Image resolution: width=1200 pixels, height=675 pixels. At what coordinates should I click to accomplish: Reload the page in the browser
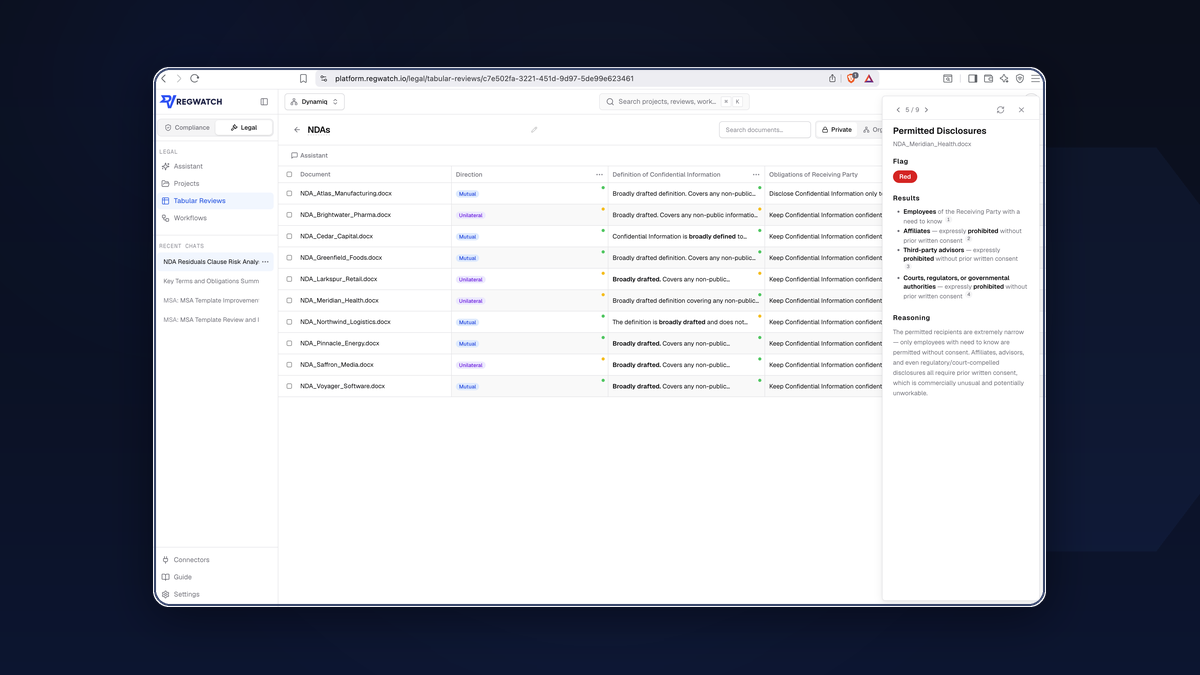coord(194,78)
